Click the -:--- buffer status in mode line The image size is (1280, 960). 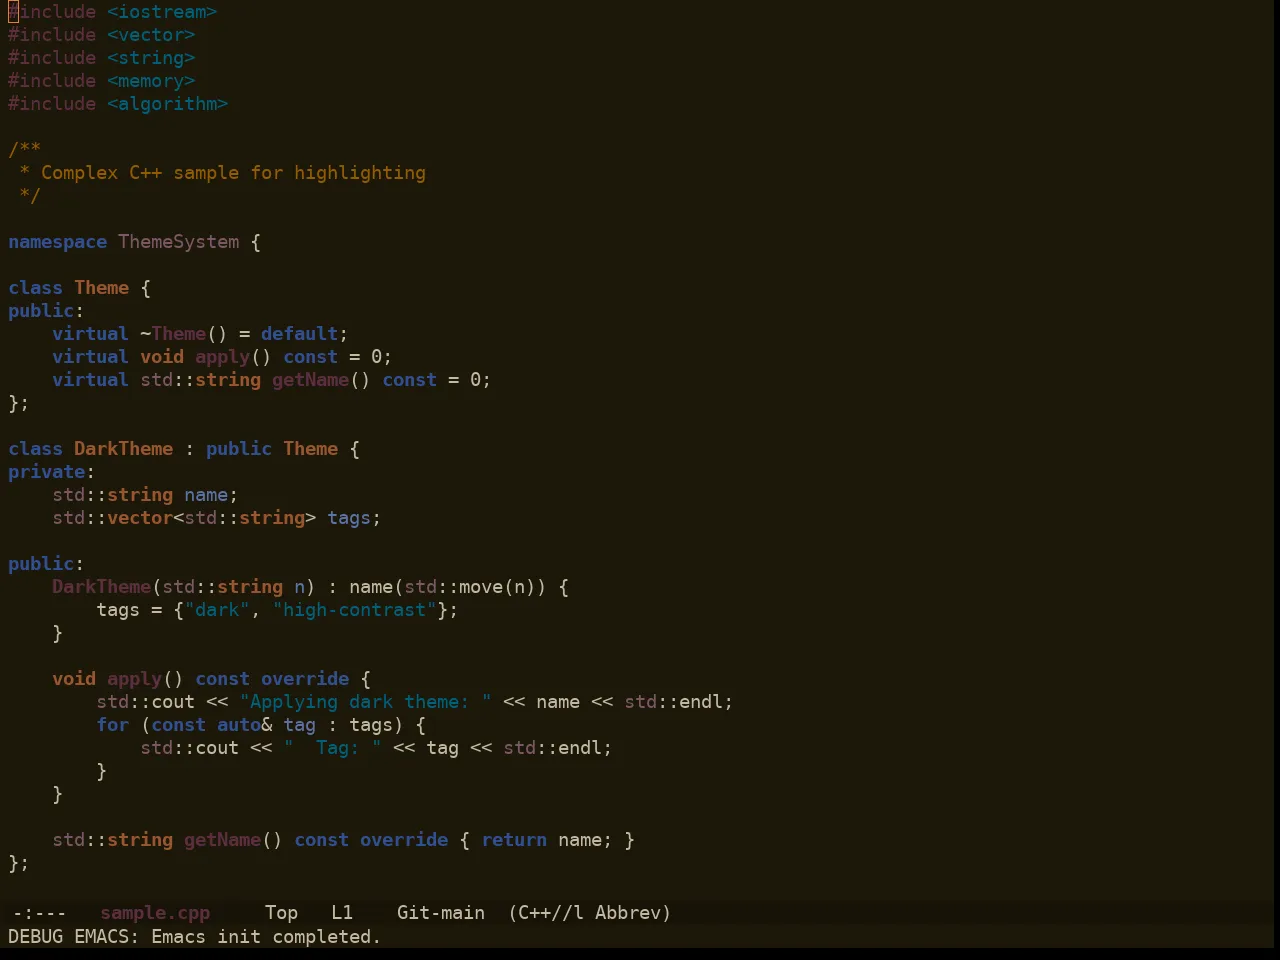tap(39, 913)
